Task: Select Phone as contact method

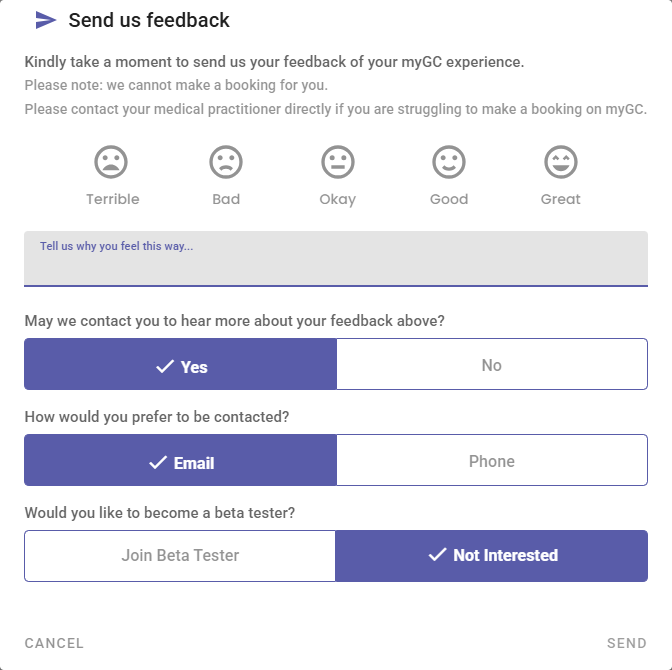Action: 491,461
